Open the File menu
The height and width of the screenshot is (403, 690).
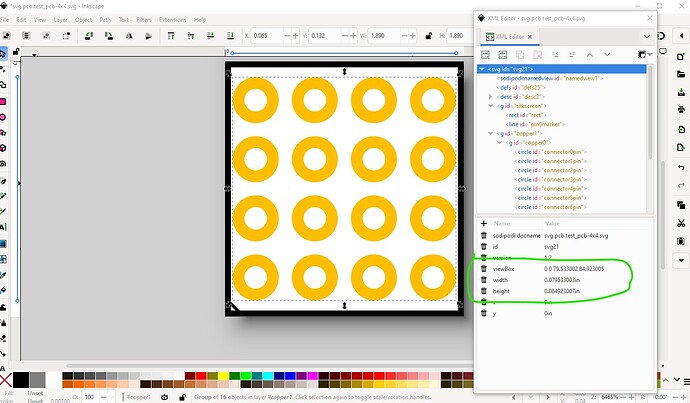point(4,20)
